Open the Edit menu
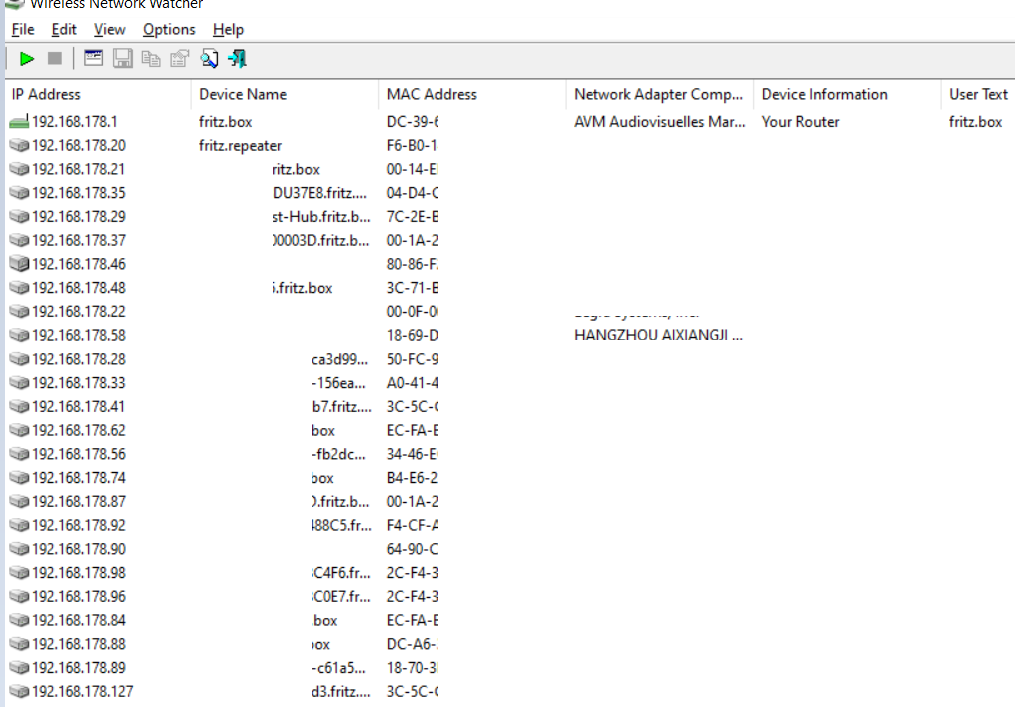 (64, 29)
